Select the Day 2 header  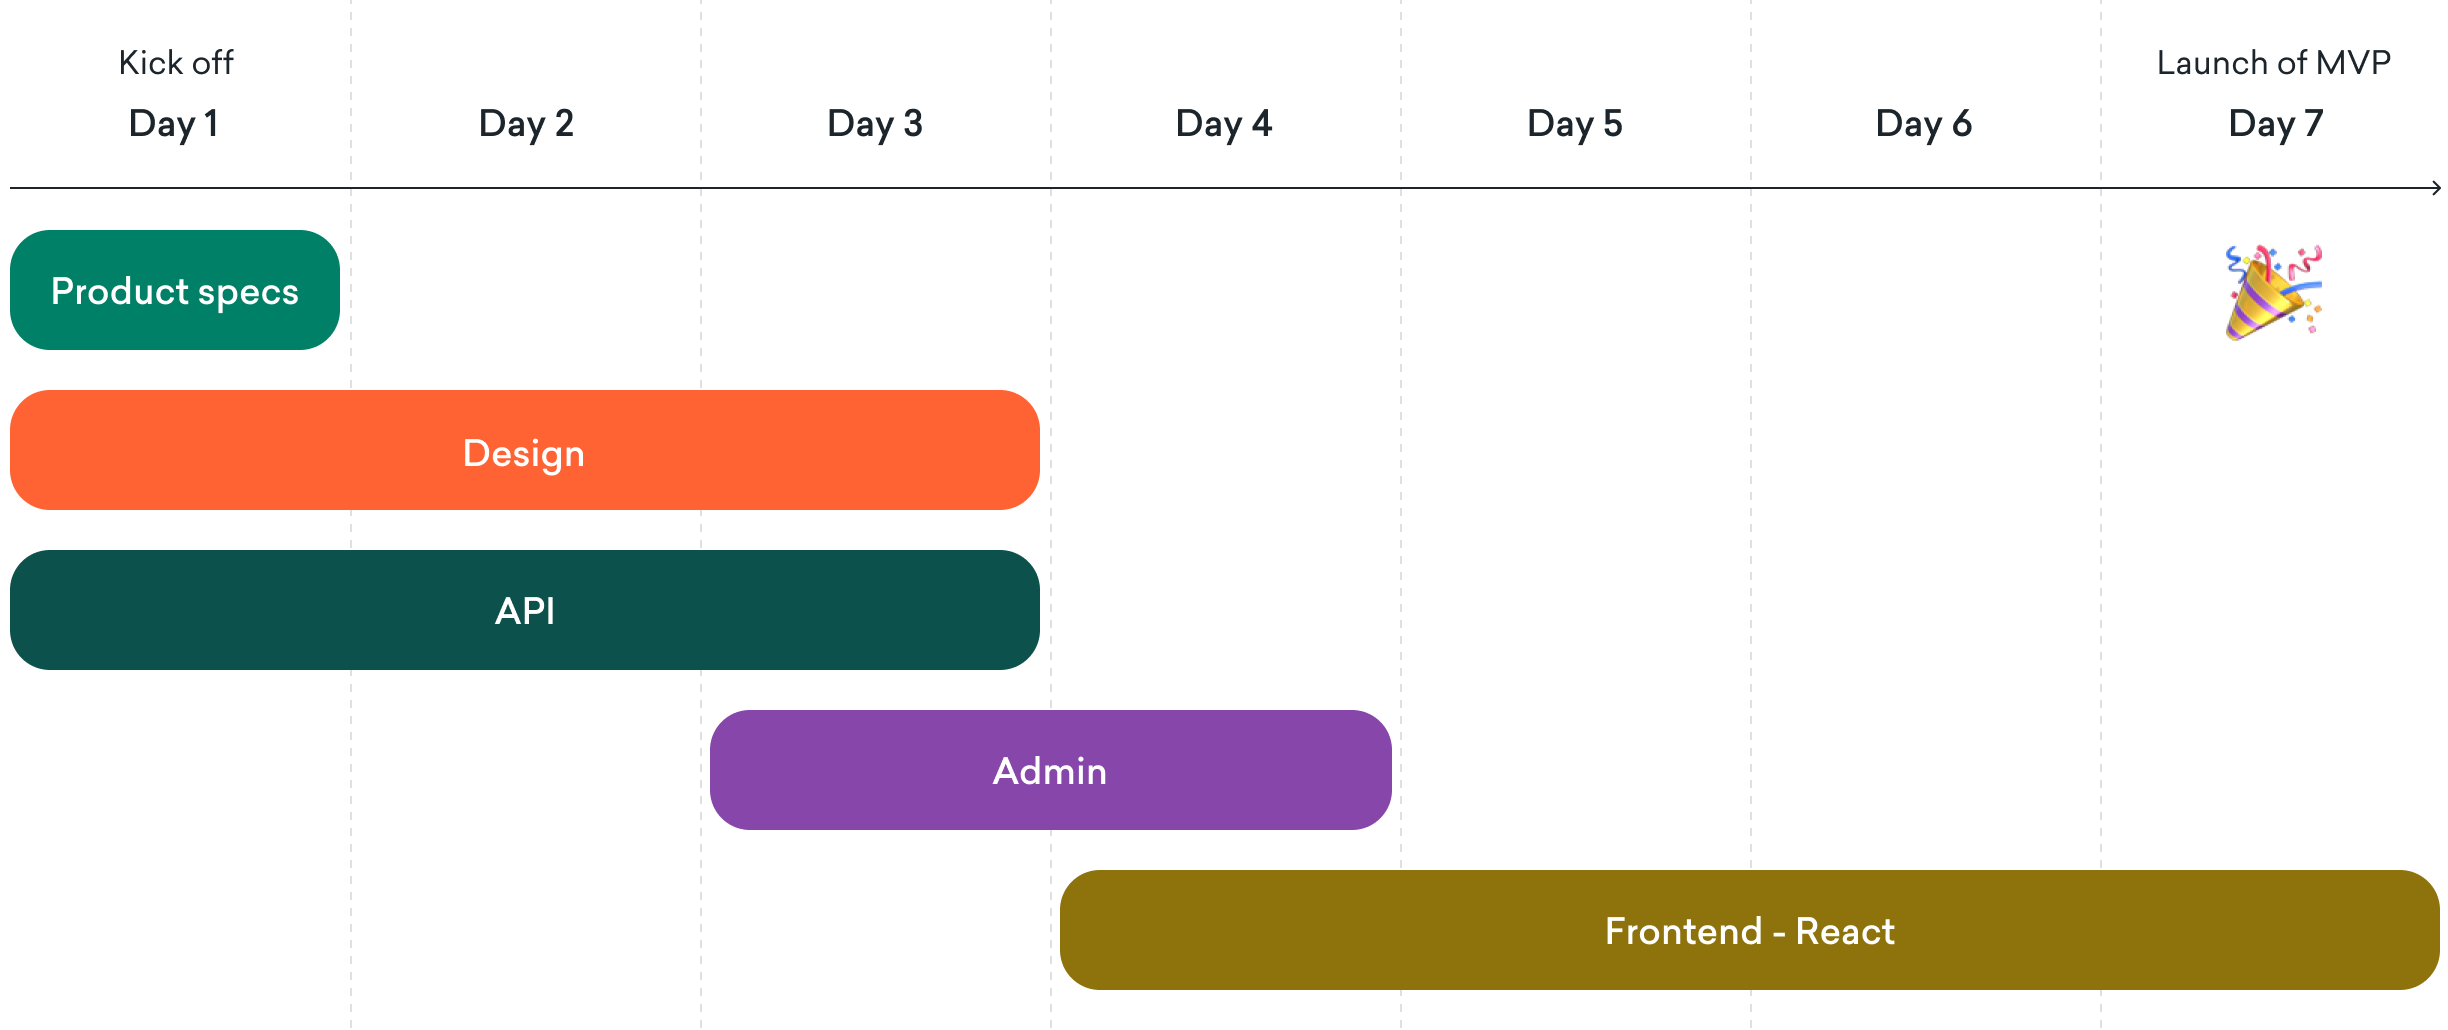pos(526,124)
